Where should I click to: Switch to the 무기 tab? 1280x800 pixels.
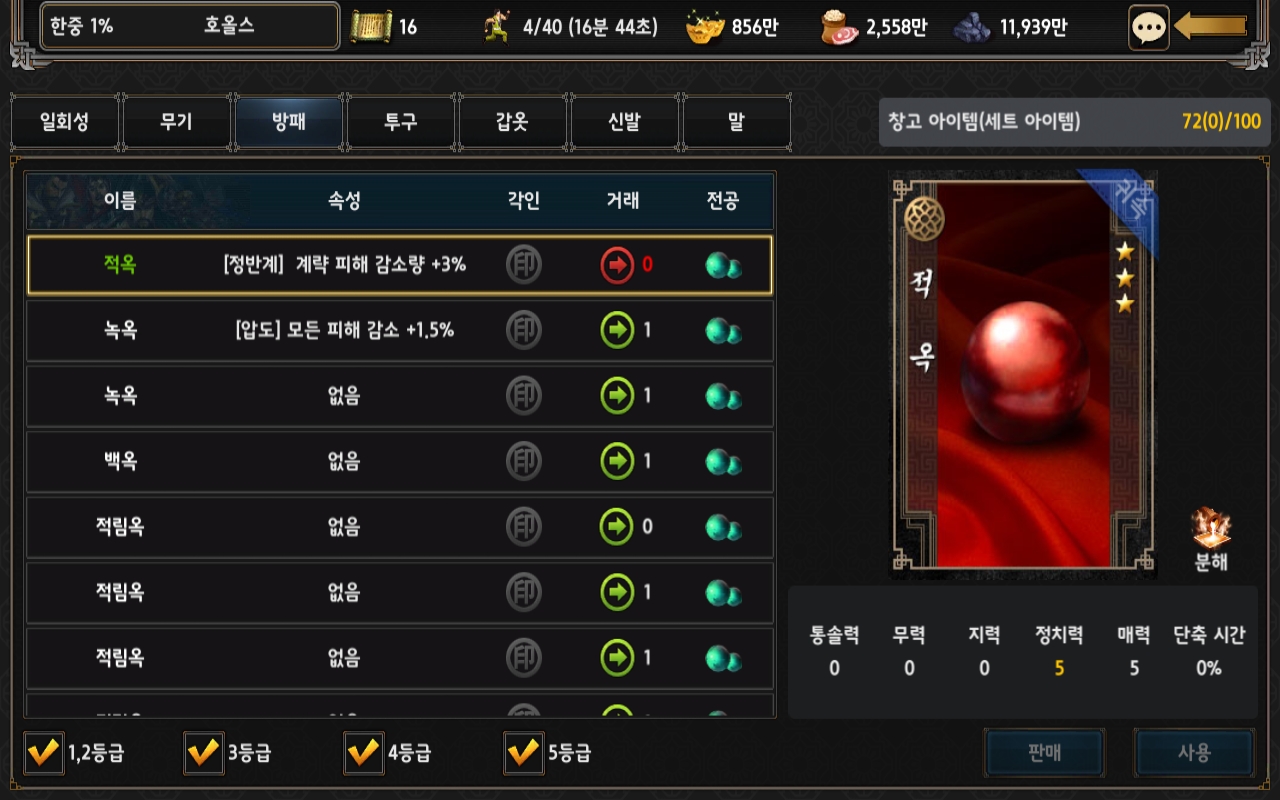[176, 123]
